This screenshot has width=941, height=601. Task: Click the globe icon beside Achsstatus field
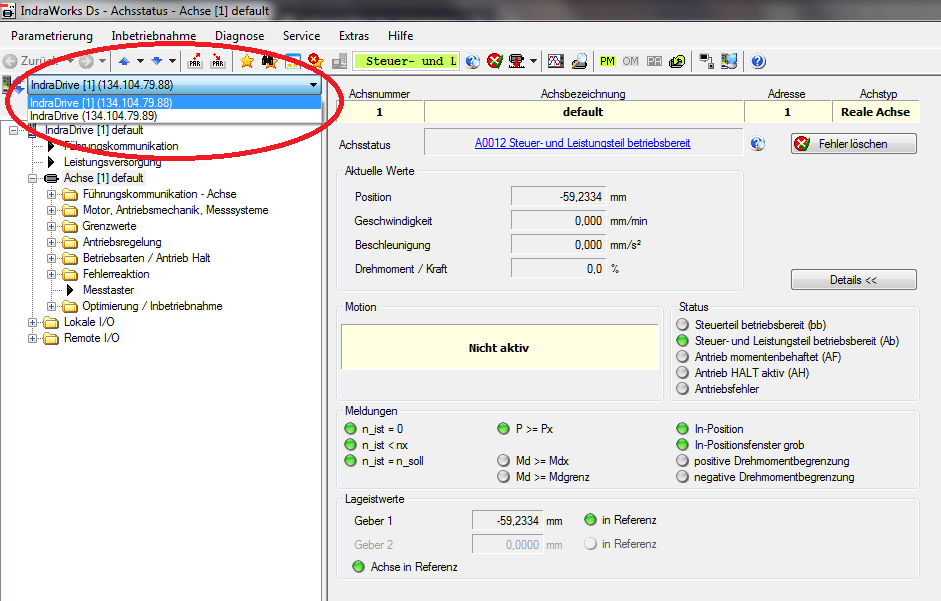click(758, 143)
